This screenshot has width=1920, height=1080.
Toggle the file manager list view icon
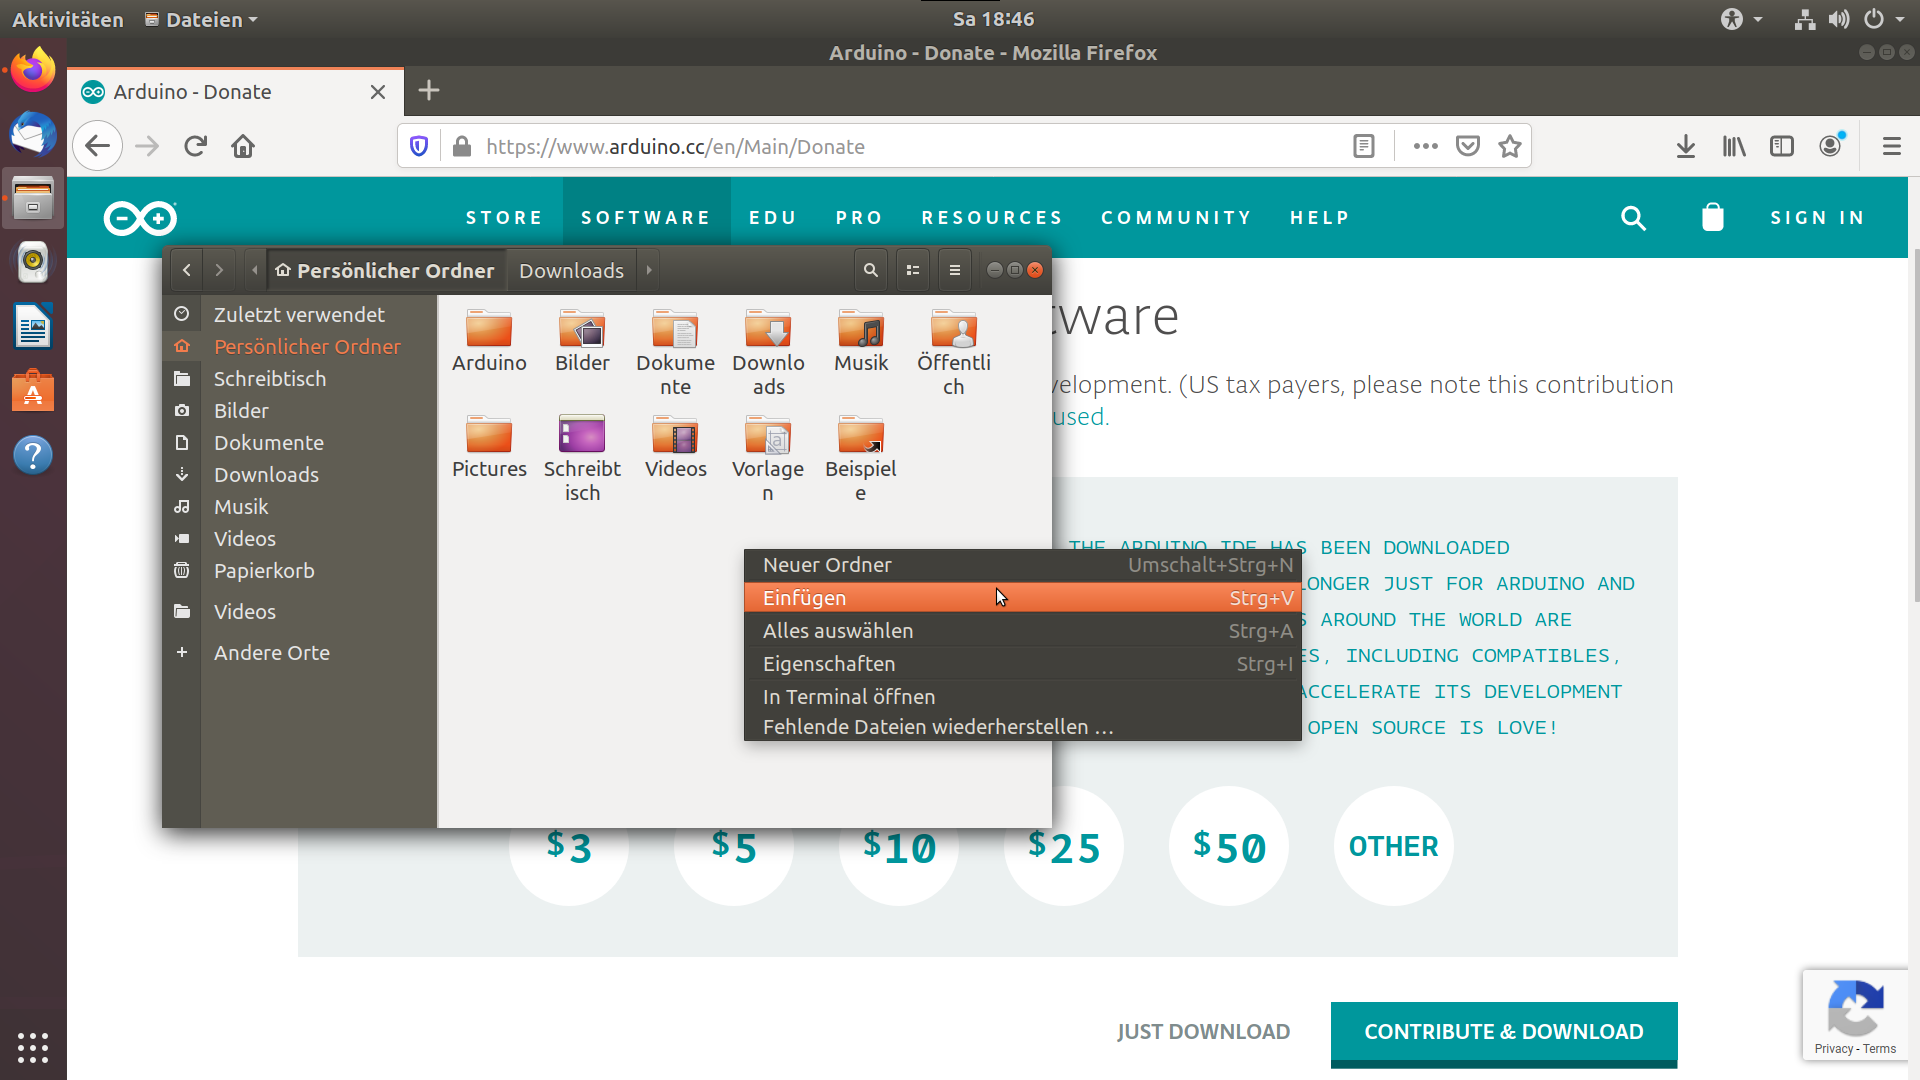tap(913, 270)
